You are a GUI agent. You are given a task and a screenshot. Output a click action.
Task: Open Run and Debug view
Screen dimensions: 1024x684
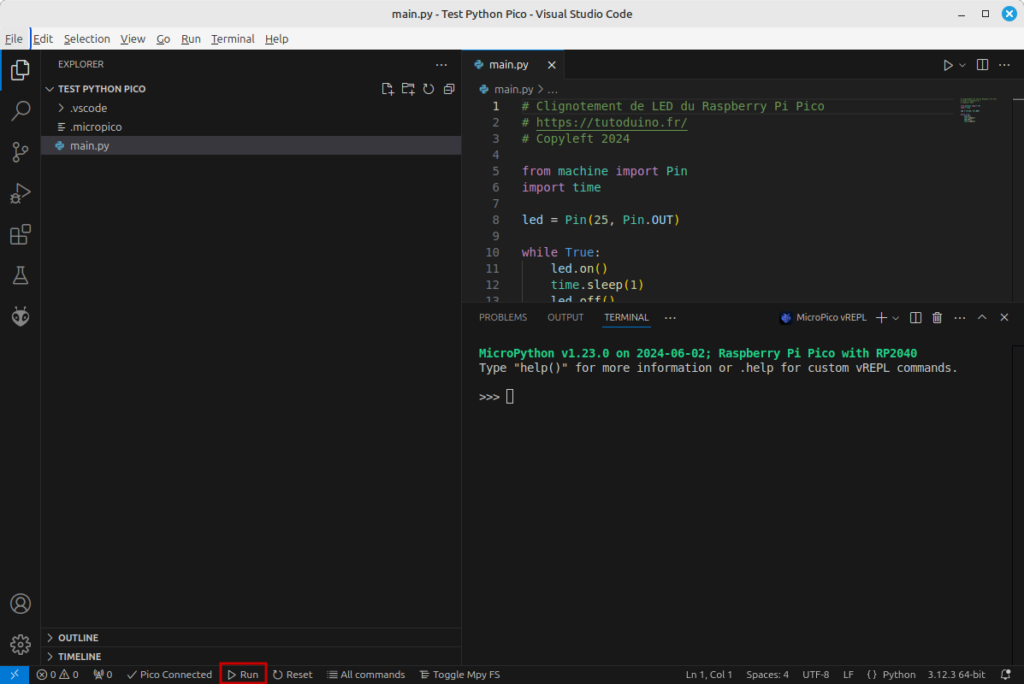pos(20,193)
